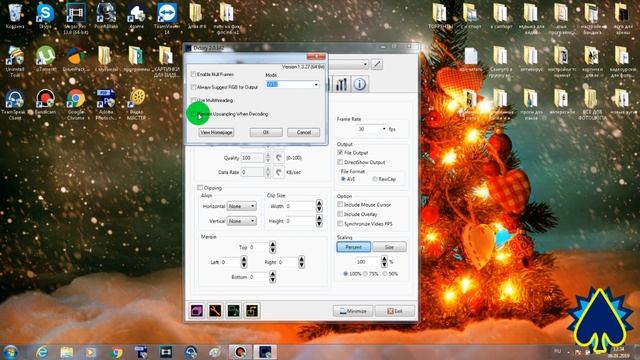This screenshot has width=640, height=360.
Task: Check Synchronize Video FPS
Action: click(340, 224)
